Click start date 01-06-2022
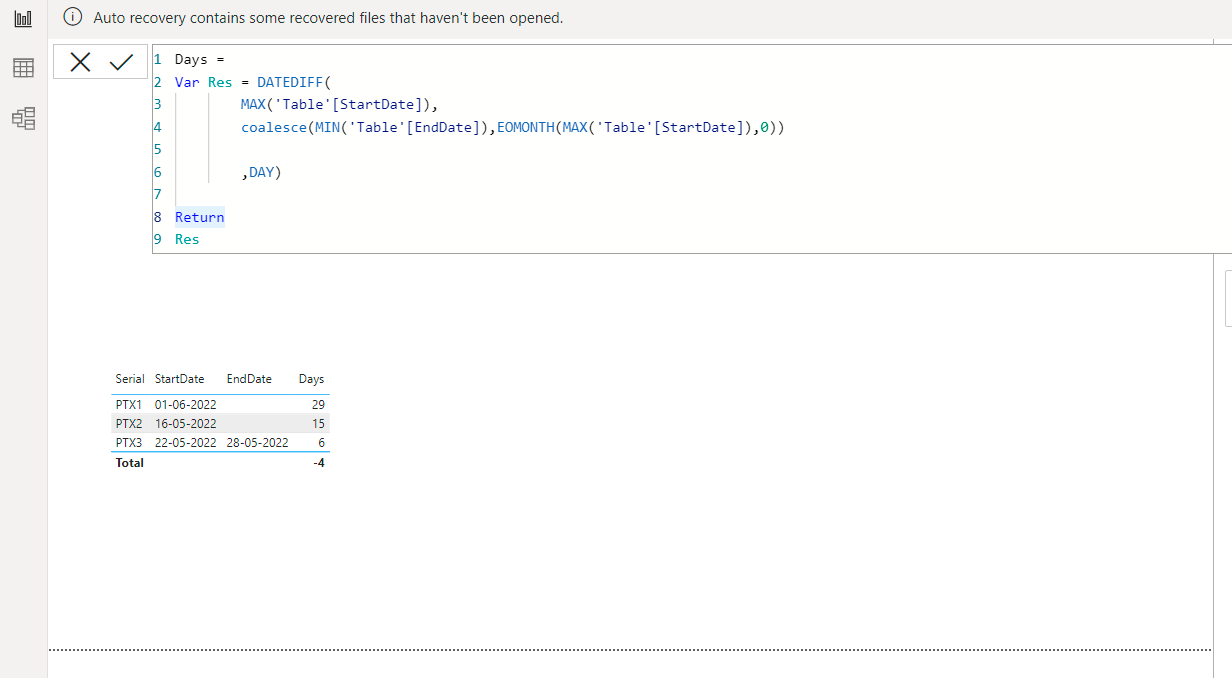 pos(185,404)
